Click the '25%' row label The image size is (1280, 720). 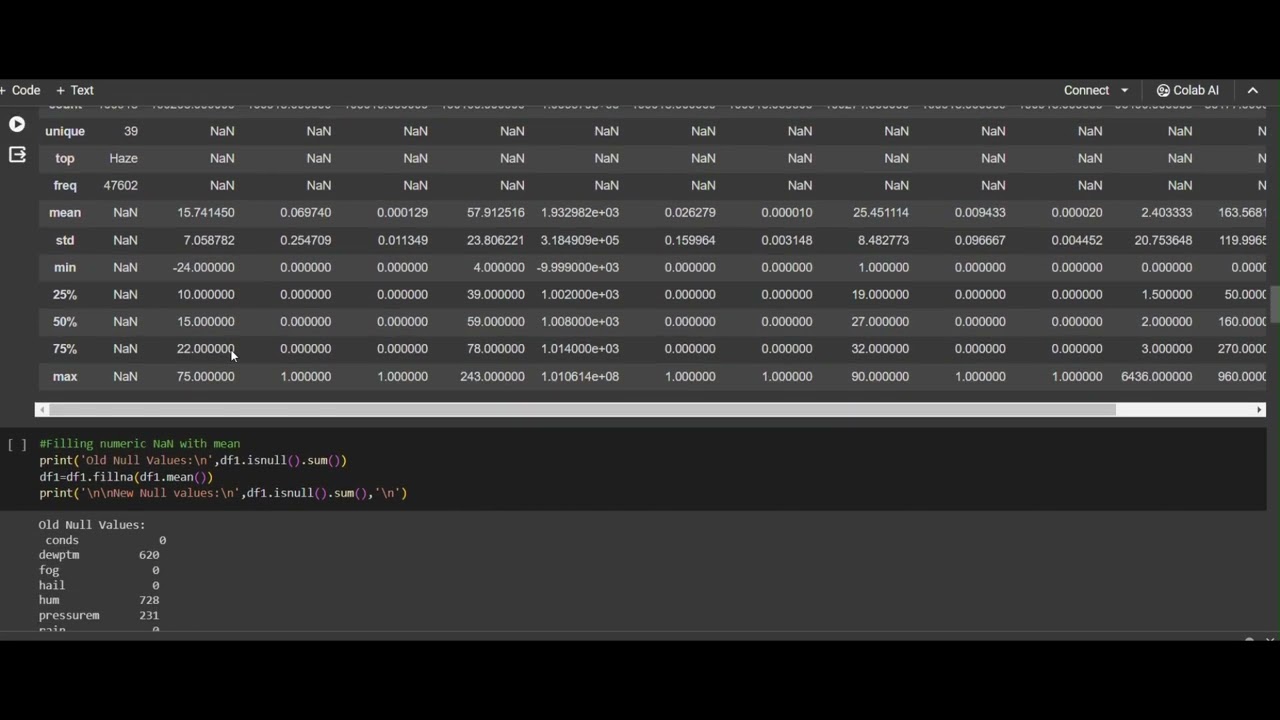click(65, 294)
